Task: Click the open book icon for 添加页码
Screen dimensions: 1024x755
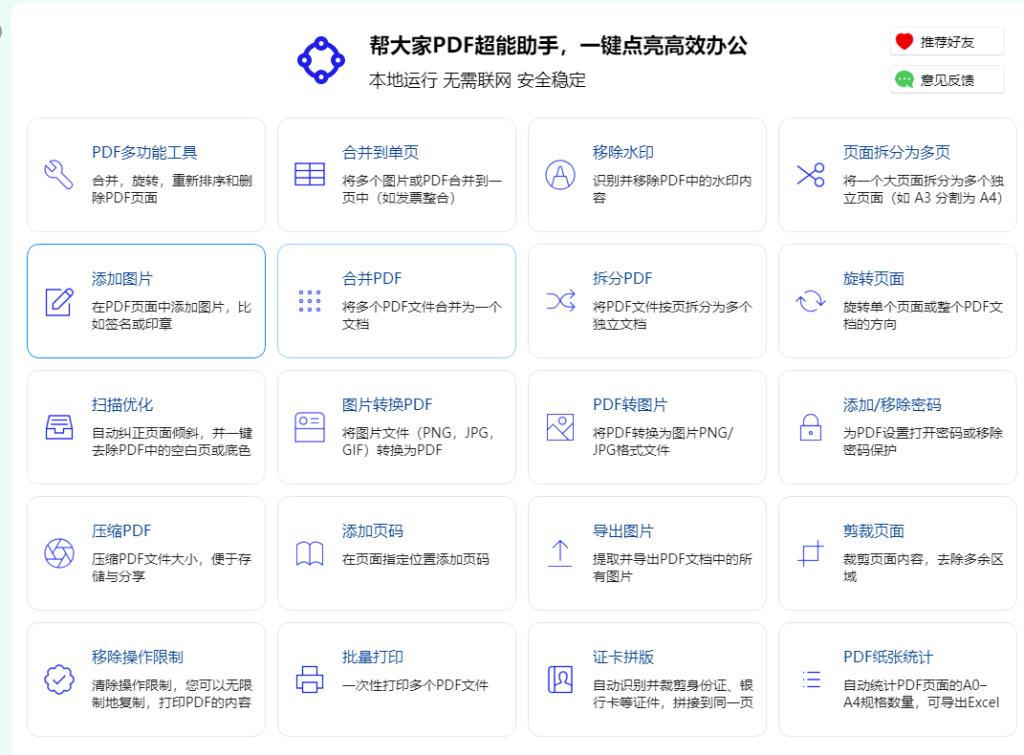Action: (x=309, y=553)
